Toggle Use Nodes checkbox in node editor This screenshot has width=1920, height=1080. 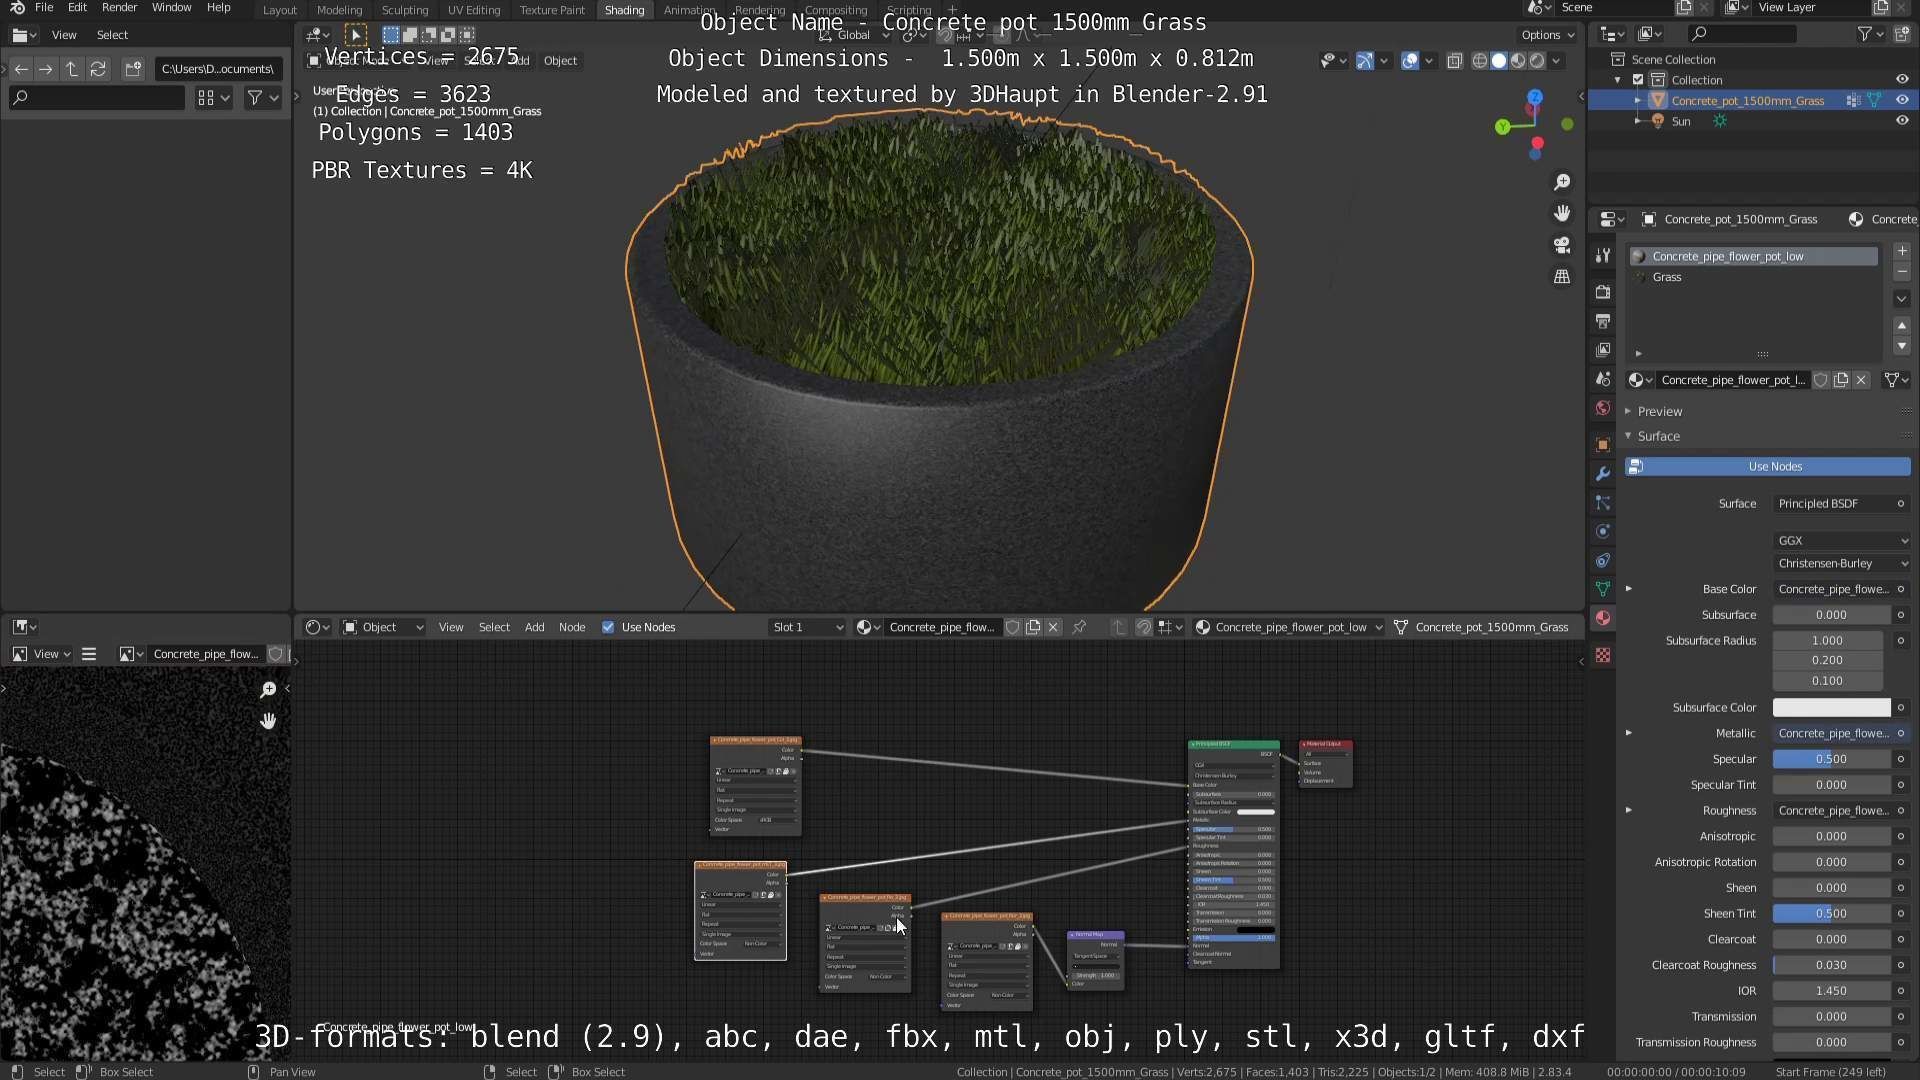coord(608,627)
